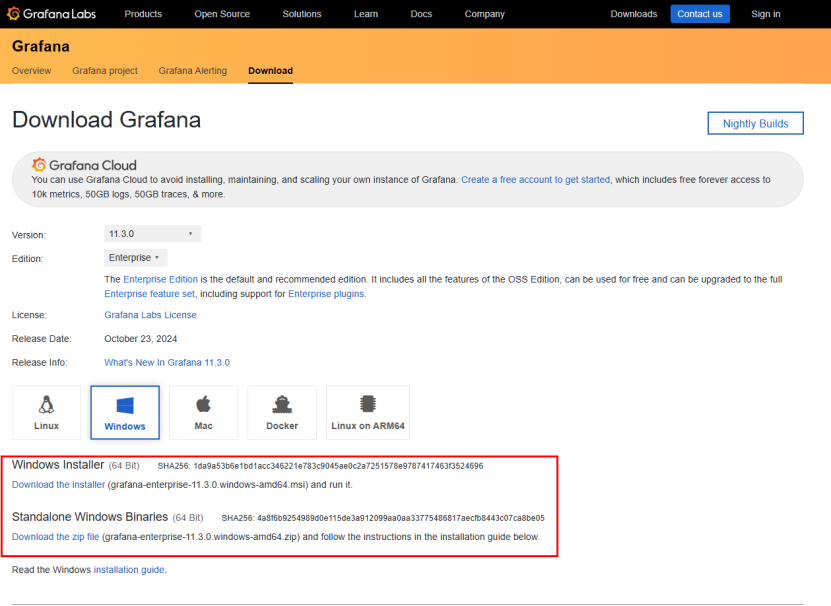Click Download the zip file link
The height and width of the screenshot is (606, 831).
56,537
